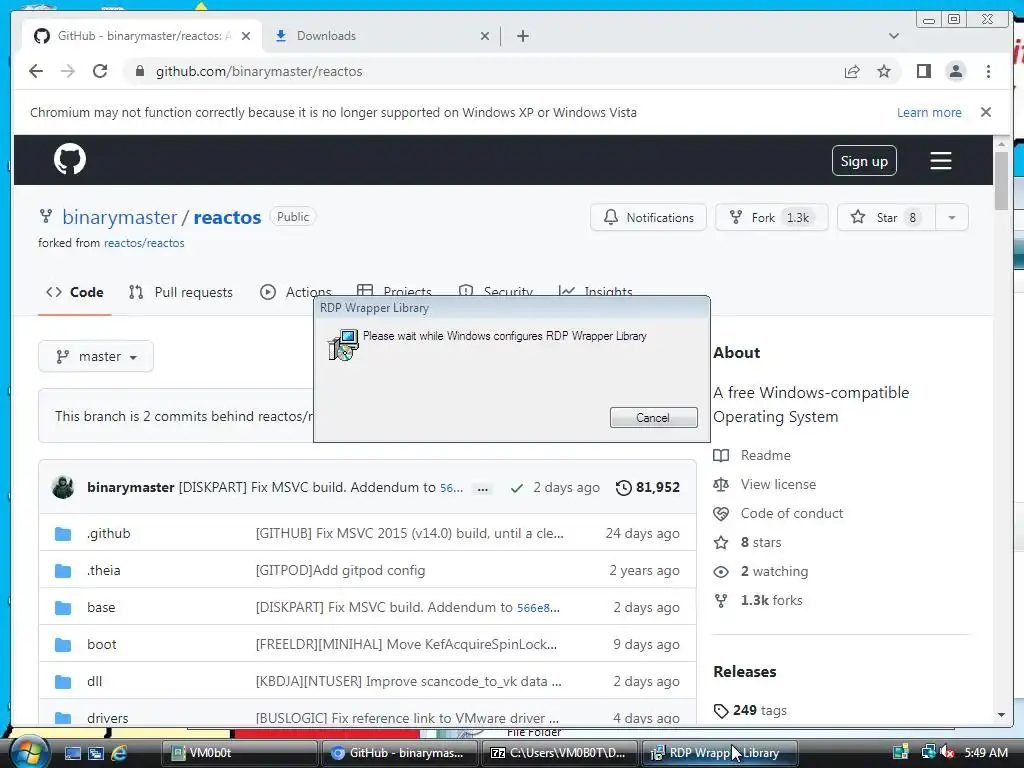Open the master branch dropdown
This screenshot has height=768, width=1024.
tap(96, 357)
